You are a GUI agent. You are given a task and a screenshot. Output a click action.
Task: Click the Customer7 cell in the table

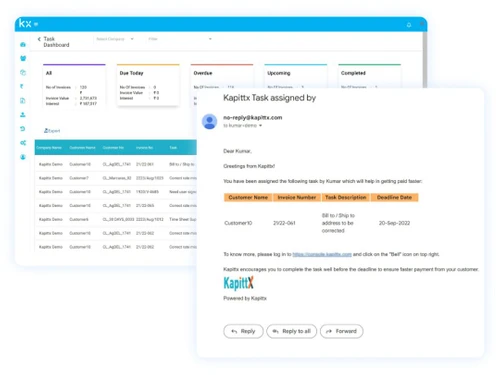point(79,178)
